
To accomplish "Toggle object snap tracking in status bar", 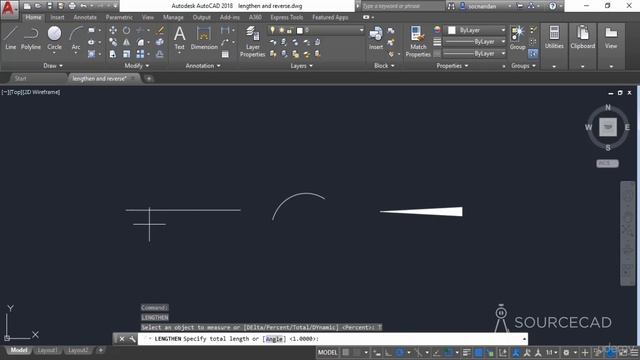I will click(437, 352).
